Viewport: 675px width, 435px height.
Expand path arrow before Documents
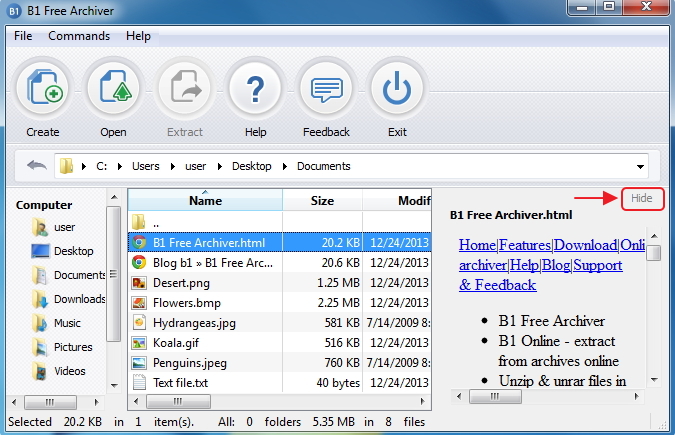point(285,166)
